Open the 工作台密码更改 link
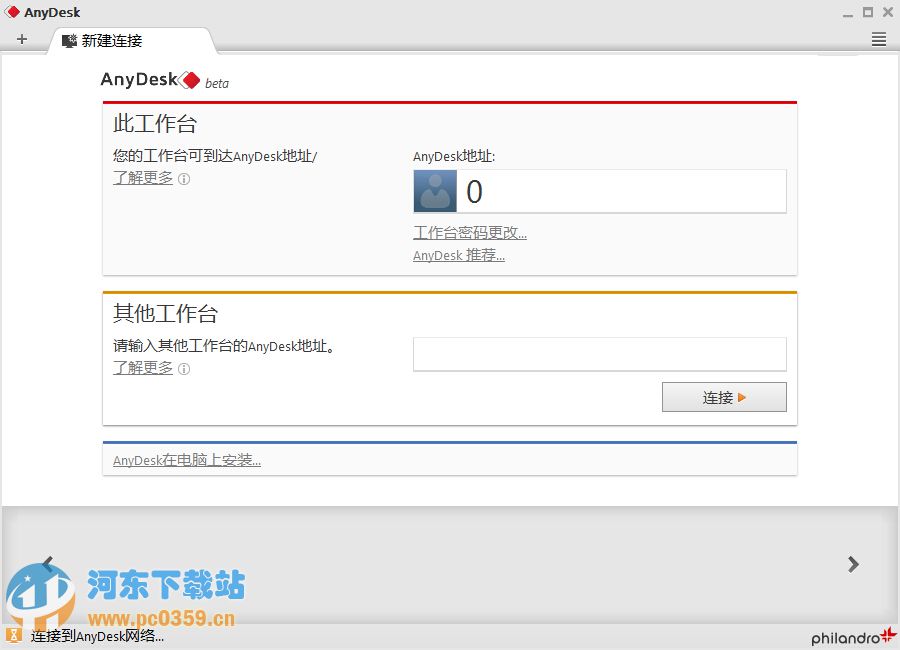The image size is (900, 650). 470,232
